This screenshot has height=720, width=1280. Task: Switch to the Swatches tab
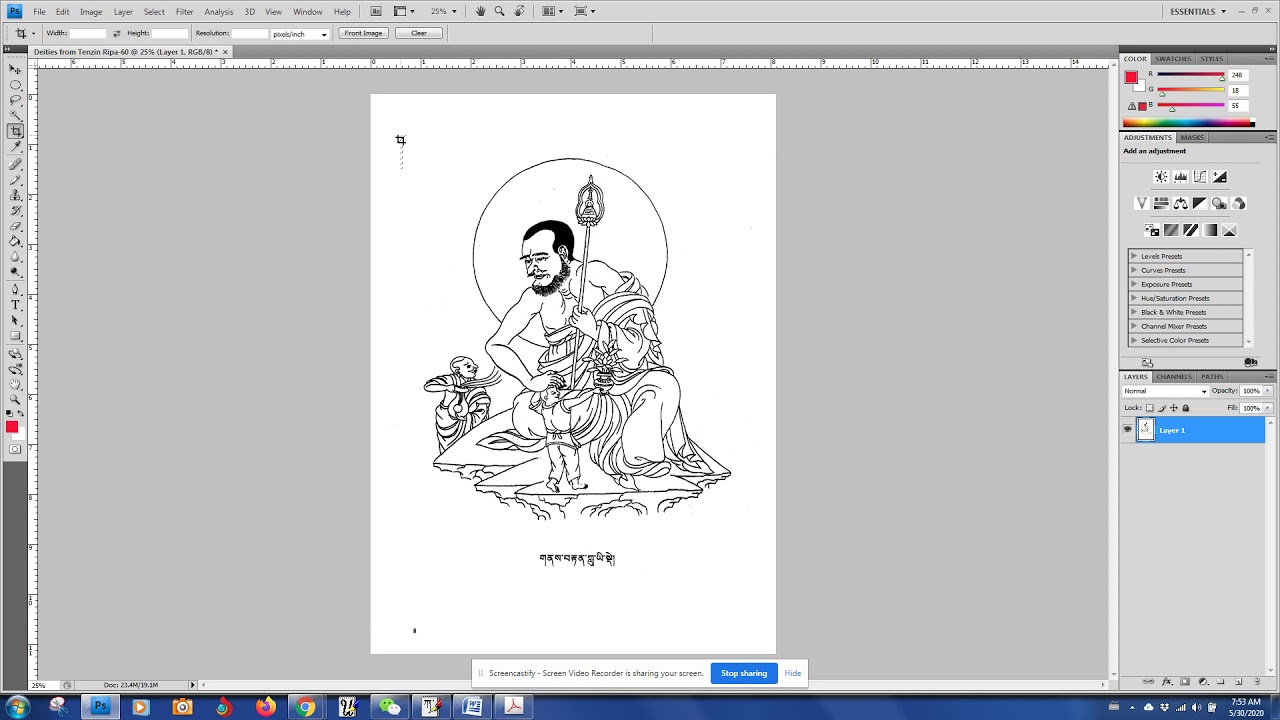1173,59
